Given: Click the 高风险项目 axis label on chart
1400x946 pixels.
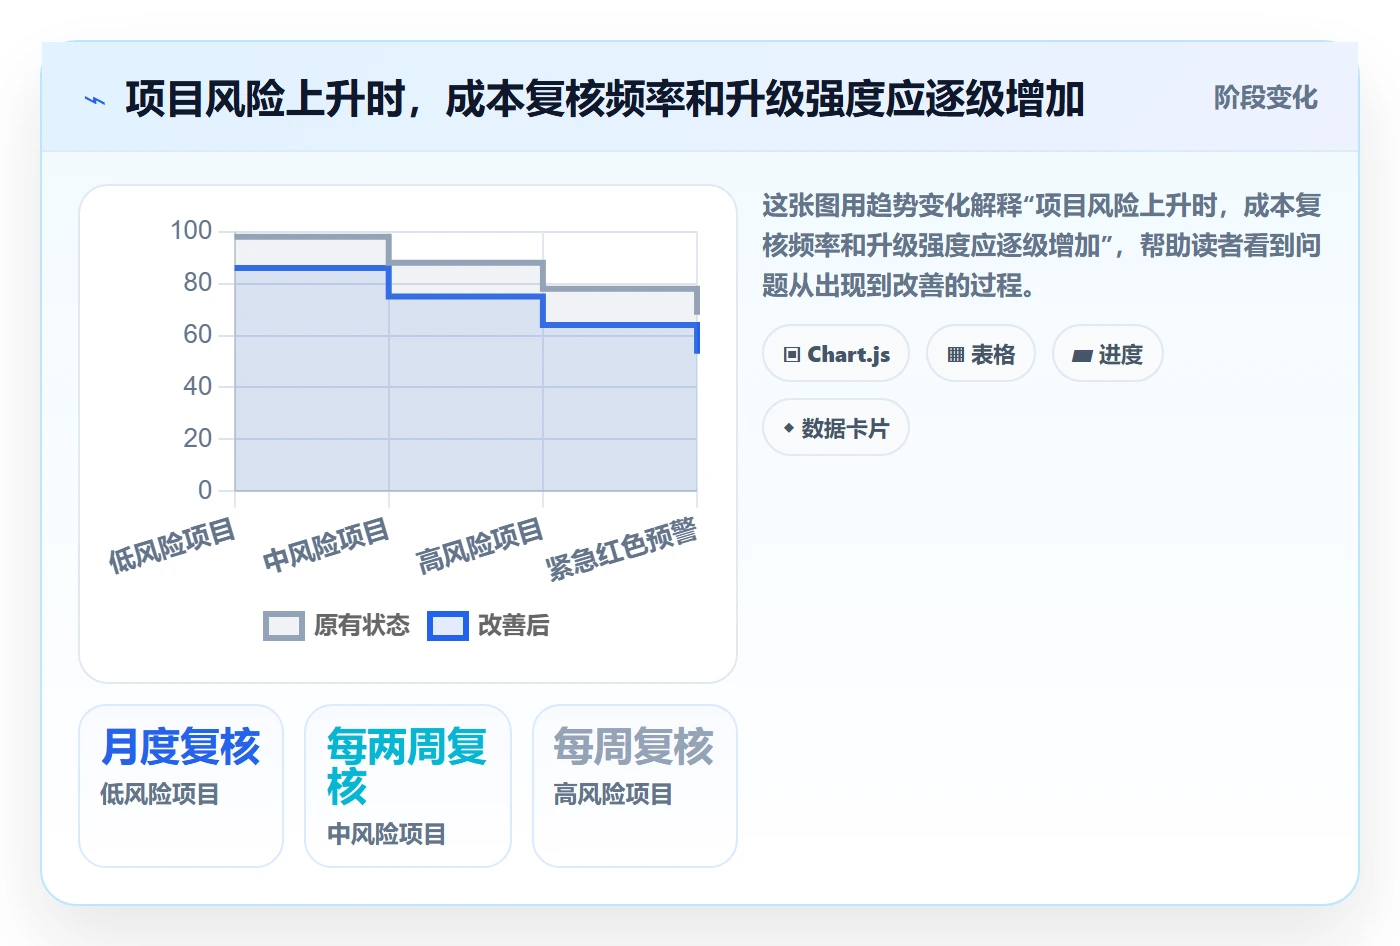Looking at the screenshot, I should click(x=480, y=545).
